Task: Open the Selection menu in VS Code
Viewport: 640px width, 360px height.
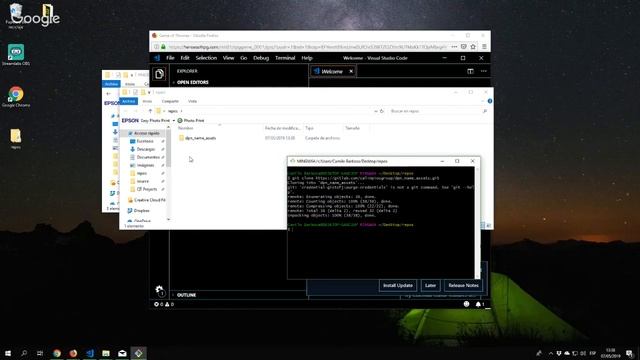Action: (x=206, y=58)
